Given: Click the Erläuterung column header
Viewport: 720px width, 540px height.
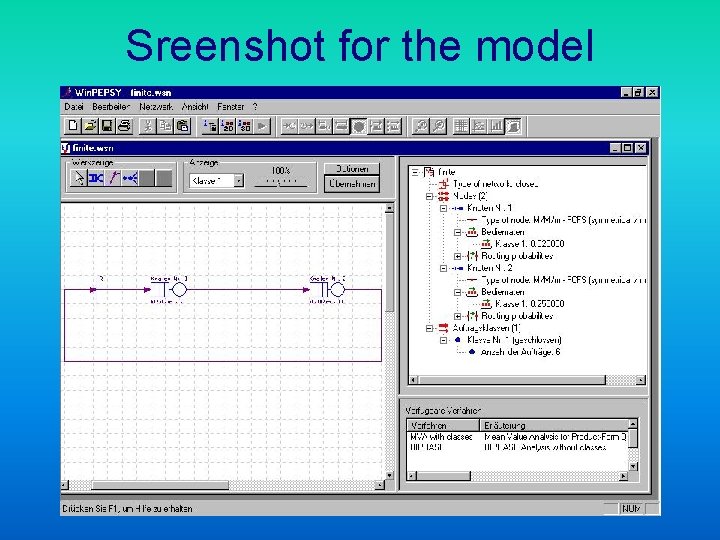Looking at the screenshot, I should point(554,425).
